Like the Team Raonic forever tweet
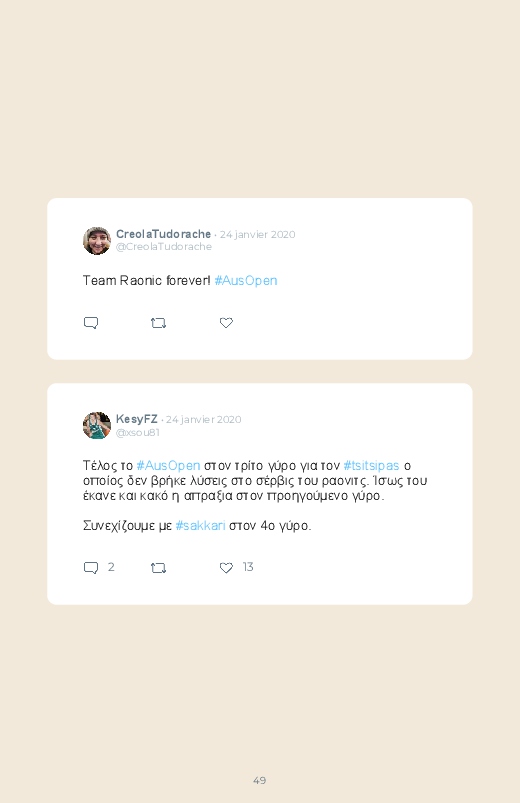520x803 pixels. click(226, 323)
